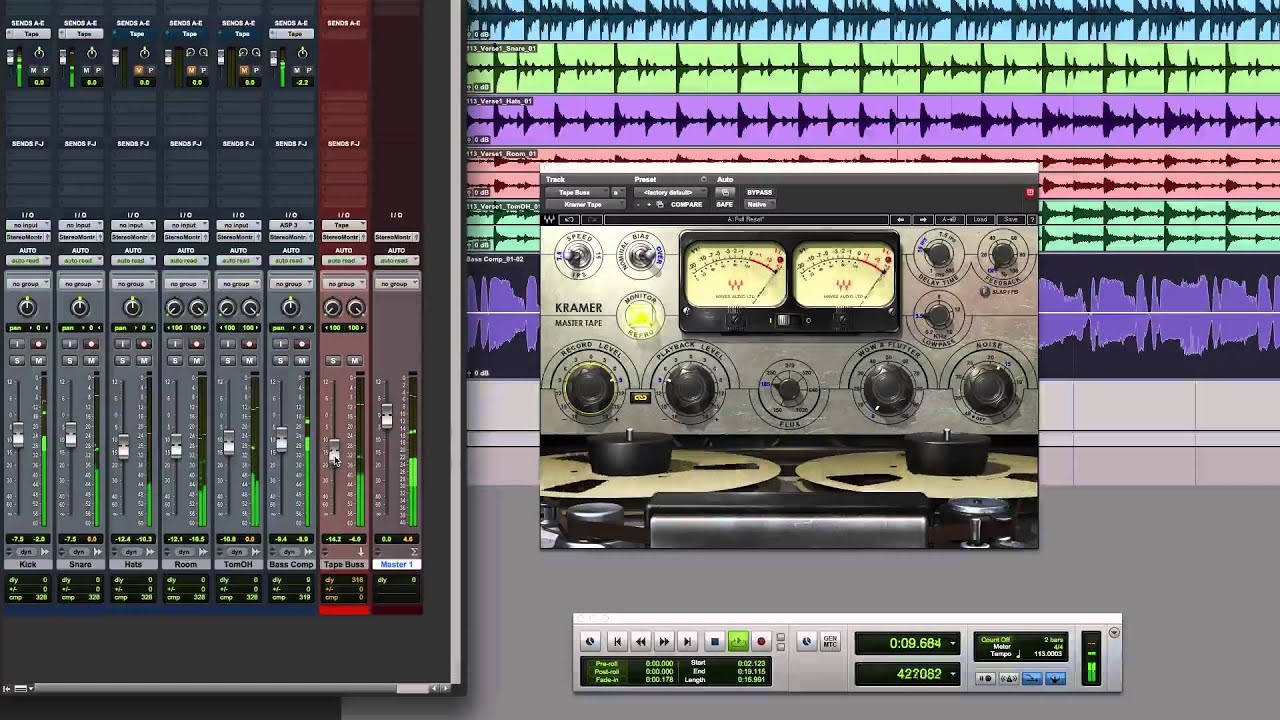Image resolution: width=1280 pixels, height=720 pixels.
Task: Mute the Hats channel
Action: click(144, 360)
